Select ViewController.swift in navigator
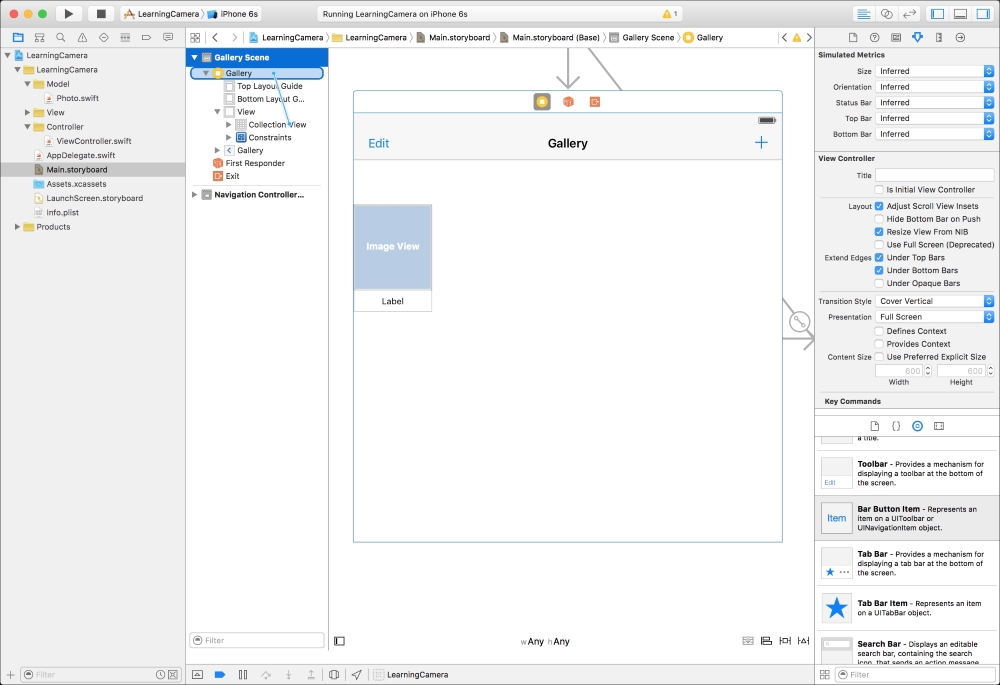This screenshot has height=685, width=1000. click(93, 141)
